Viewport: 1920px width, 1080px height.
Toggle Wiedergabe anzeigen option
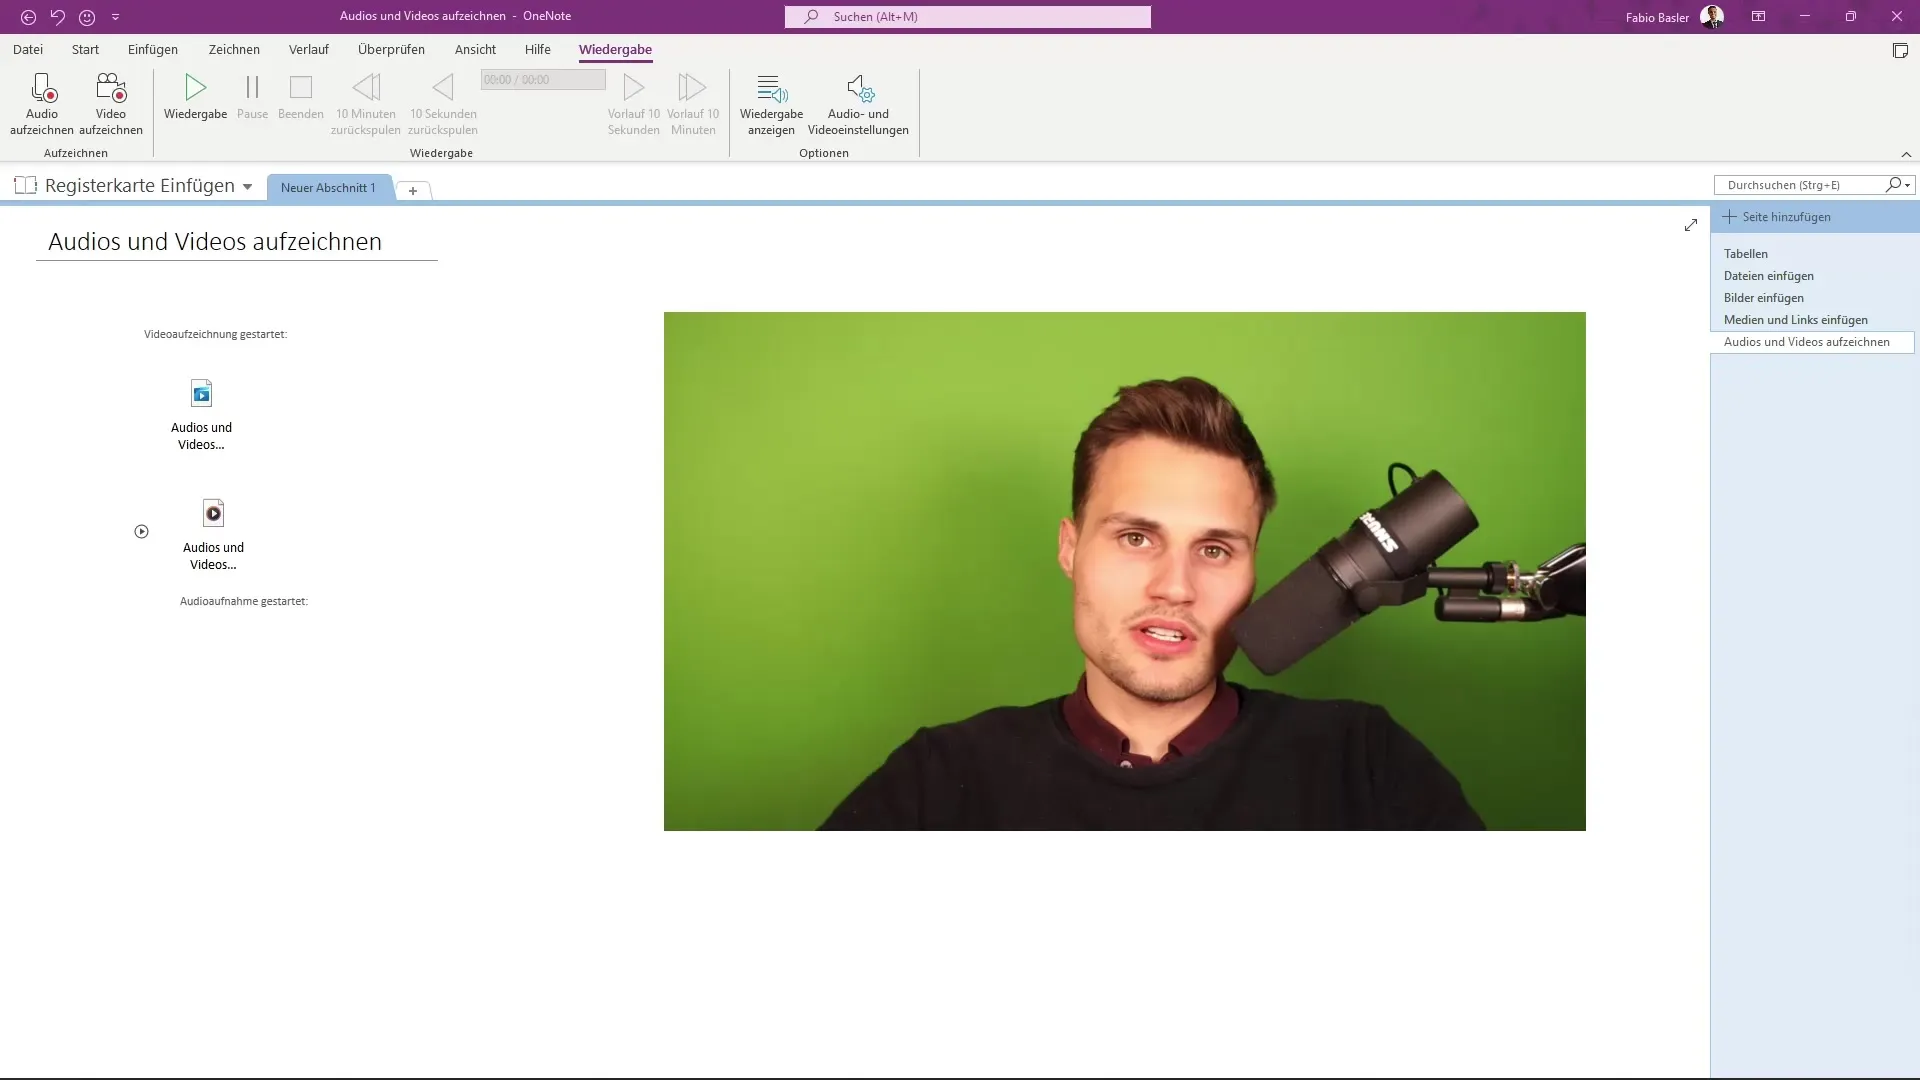(771, 104)
